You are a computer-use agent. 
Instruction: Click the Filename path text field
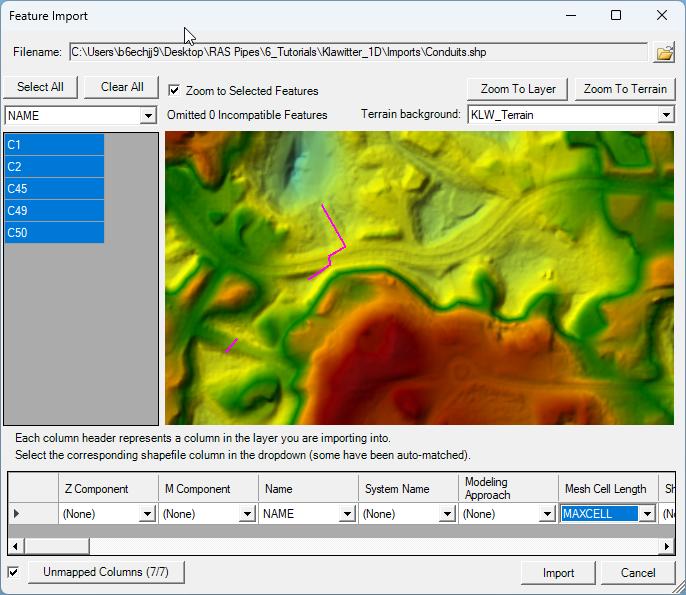pos(357,52)
